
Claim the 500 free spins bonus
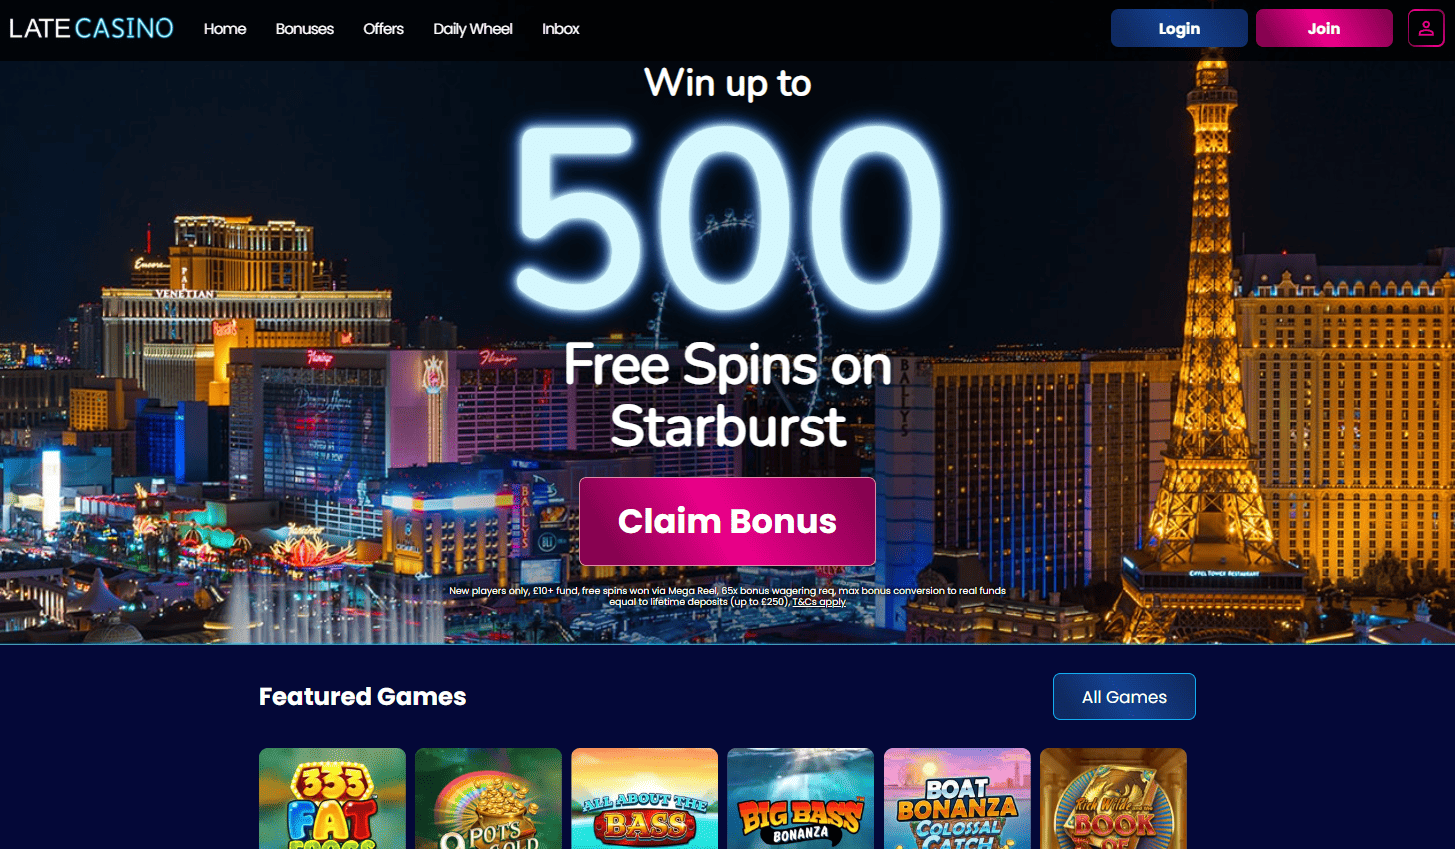point(727,521)
